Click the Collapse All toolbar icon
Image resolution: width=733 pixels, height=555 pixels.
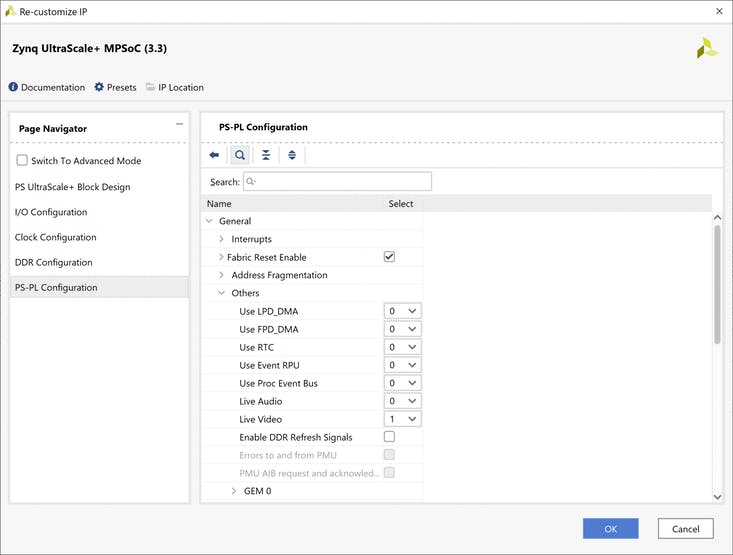266,155
